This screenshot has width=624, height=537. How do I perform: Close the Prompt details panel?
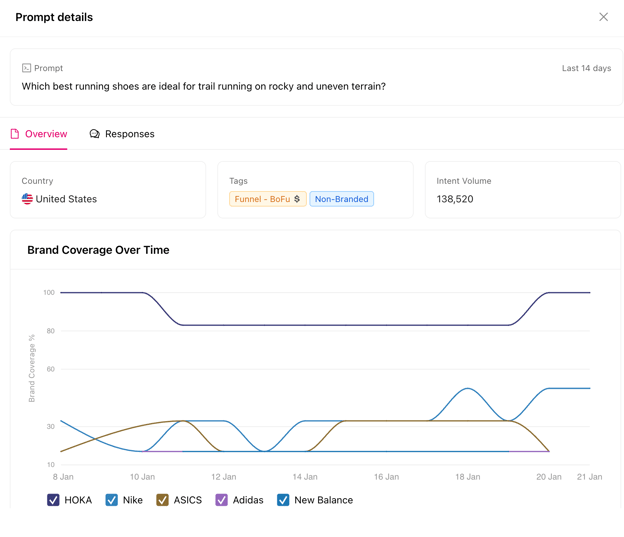[603, 17]
